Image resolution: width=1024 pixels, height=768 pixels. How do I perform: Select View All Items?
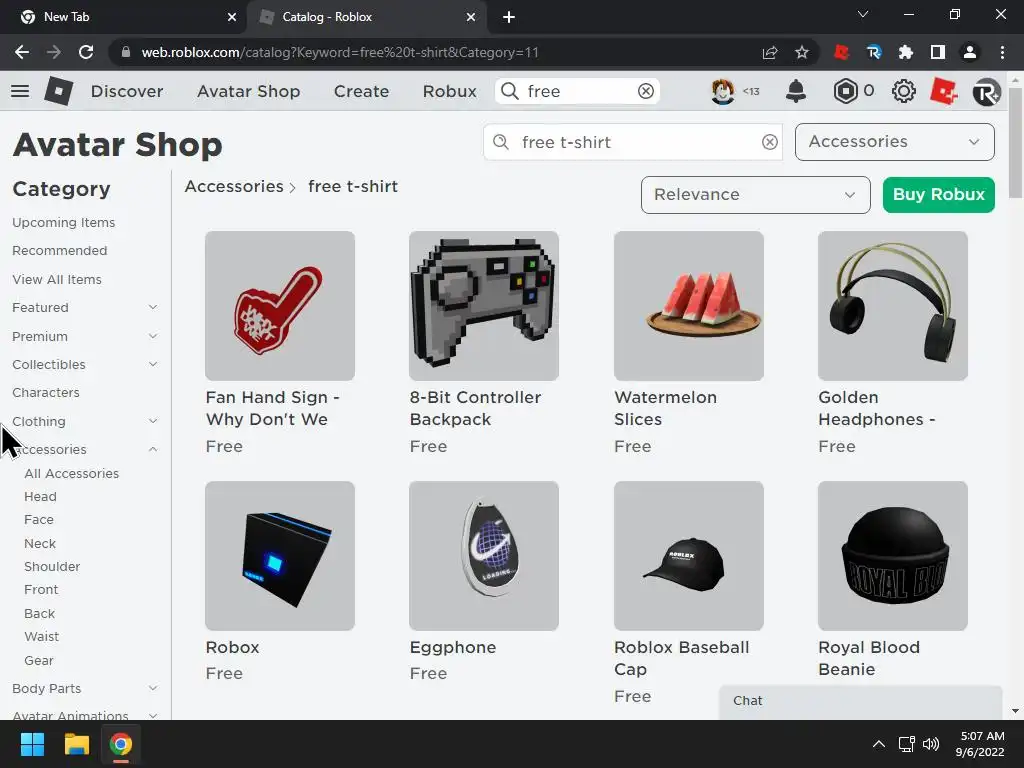click(x=57, y=280)
